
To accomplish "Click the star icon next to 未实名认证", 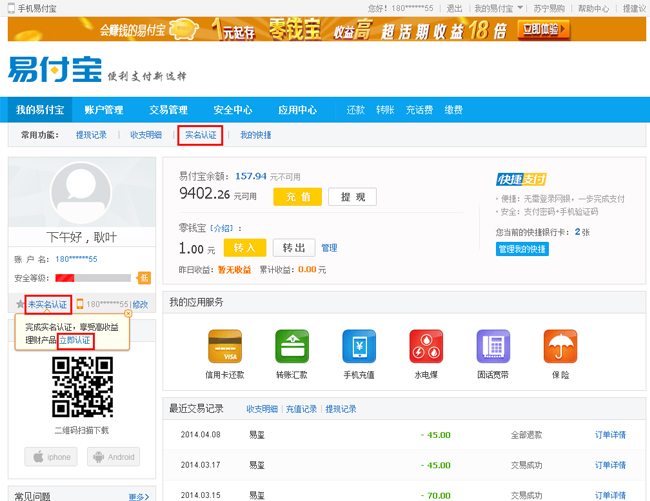I will tap(20, 304).
